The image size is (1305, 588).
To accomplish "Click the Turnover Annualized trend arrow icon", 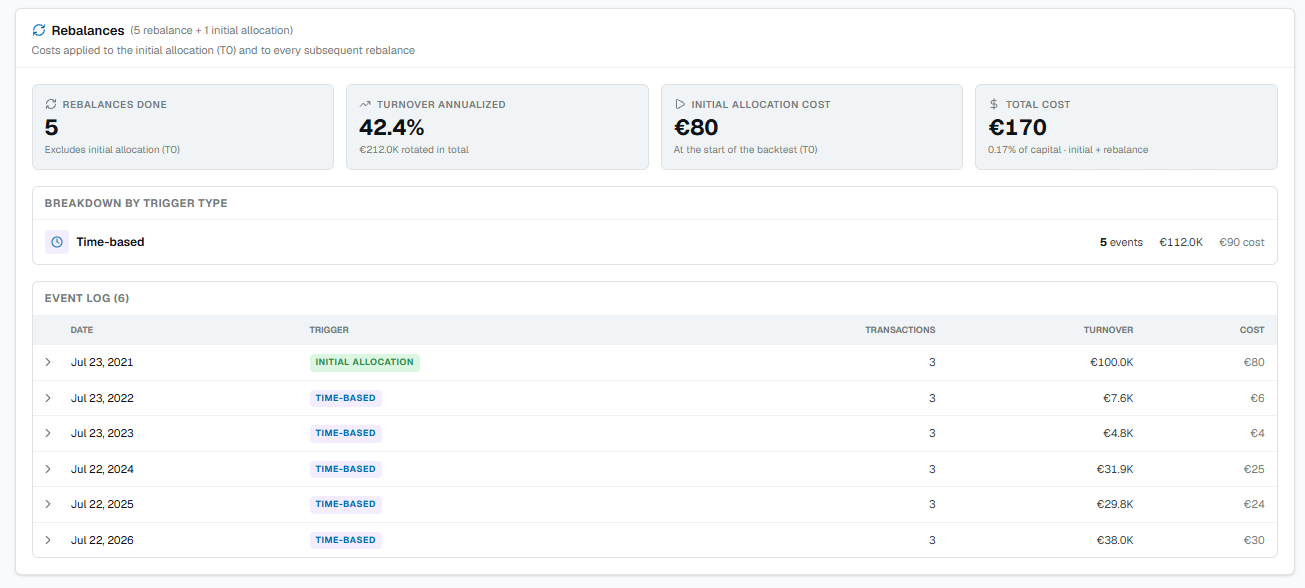I will (365, 104).
